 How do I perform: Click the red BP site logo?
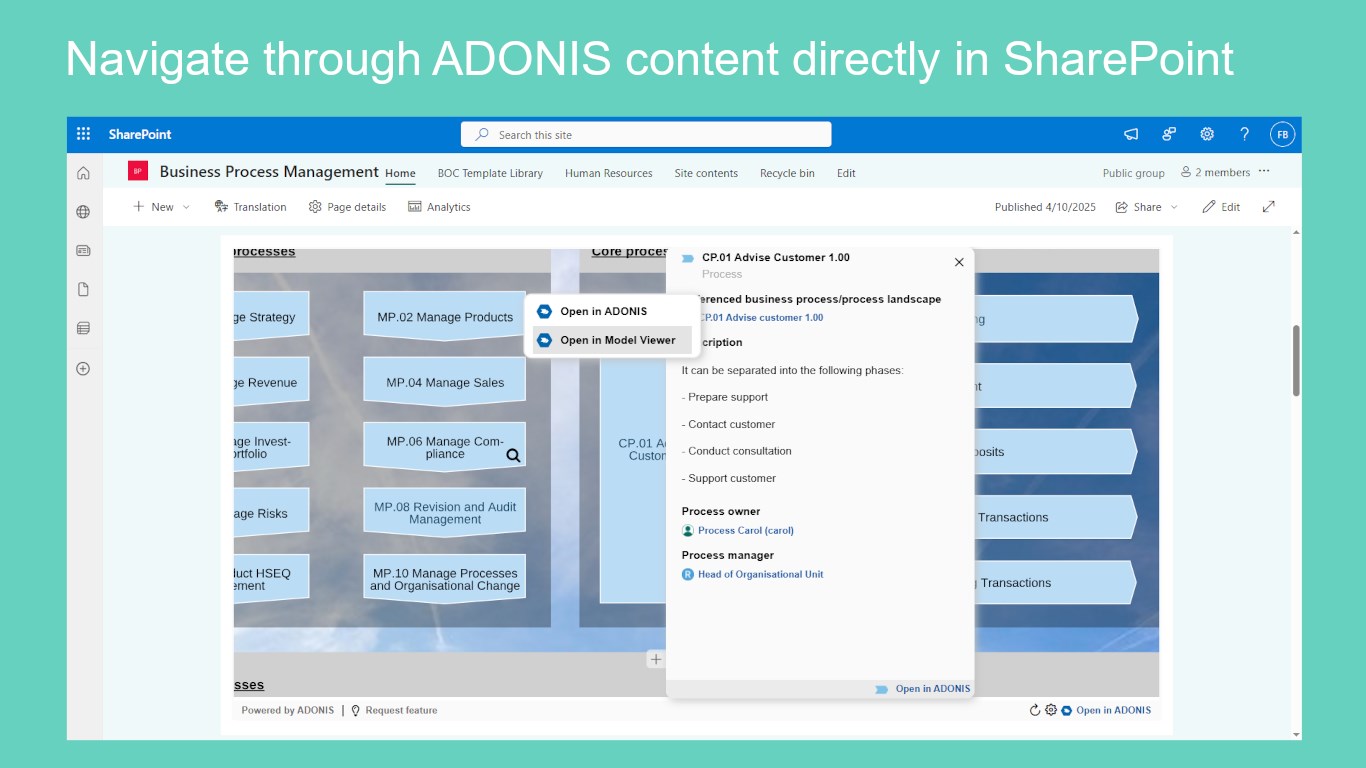click(x=138, y=171)
